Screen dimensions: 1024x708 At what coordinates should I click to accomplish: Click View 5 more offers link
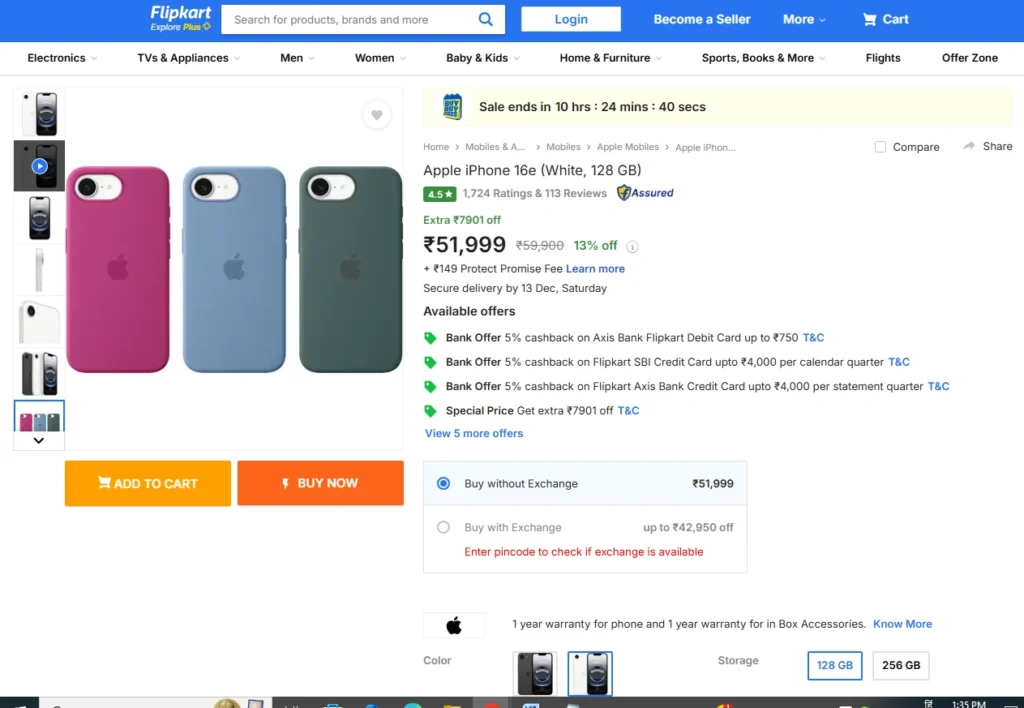tap(474, 433)
